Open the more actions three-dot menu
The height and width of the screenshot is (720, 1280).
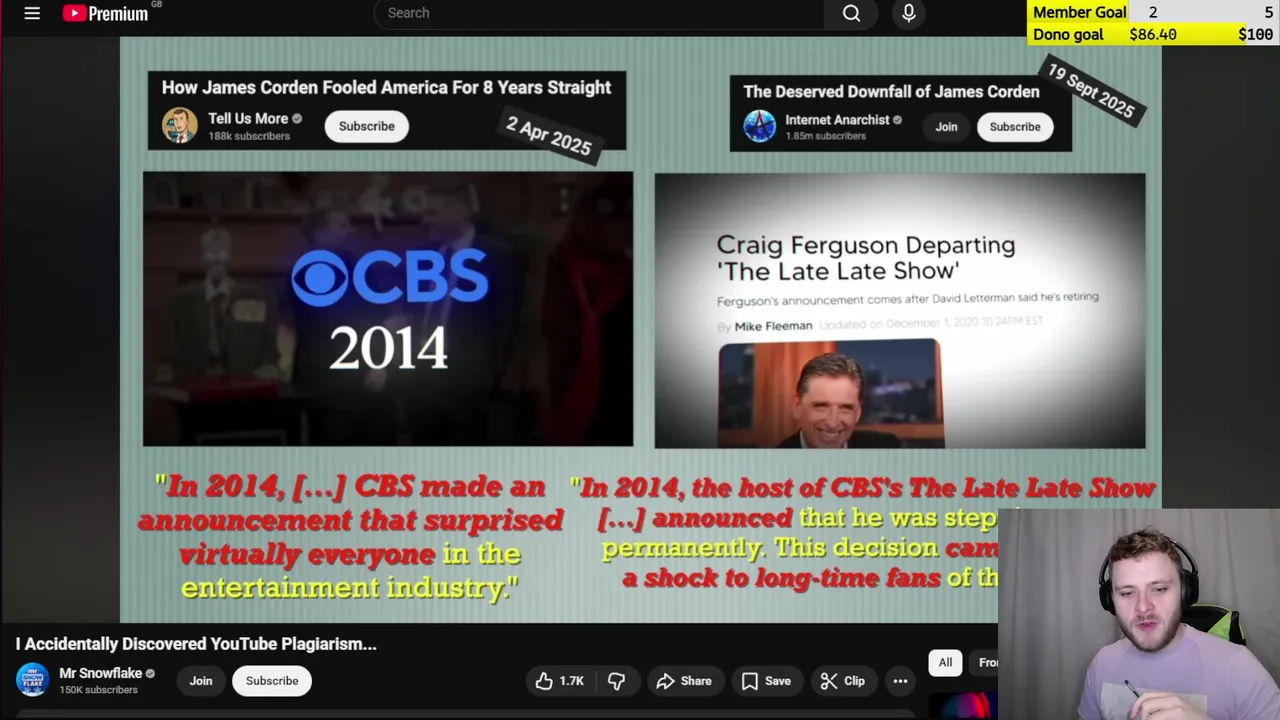(900, 681)
